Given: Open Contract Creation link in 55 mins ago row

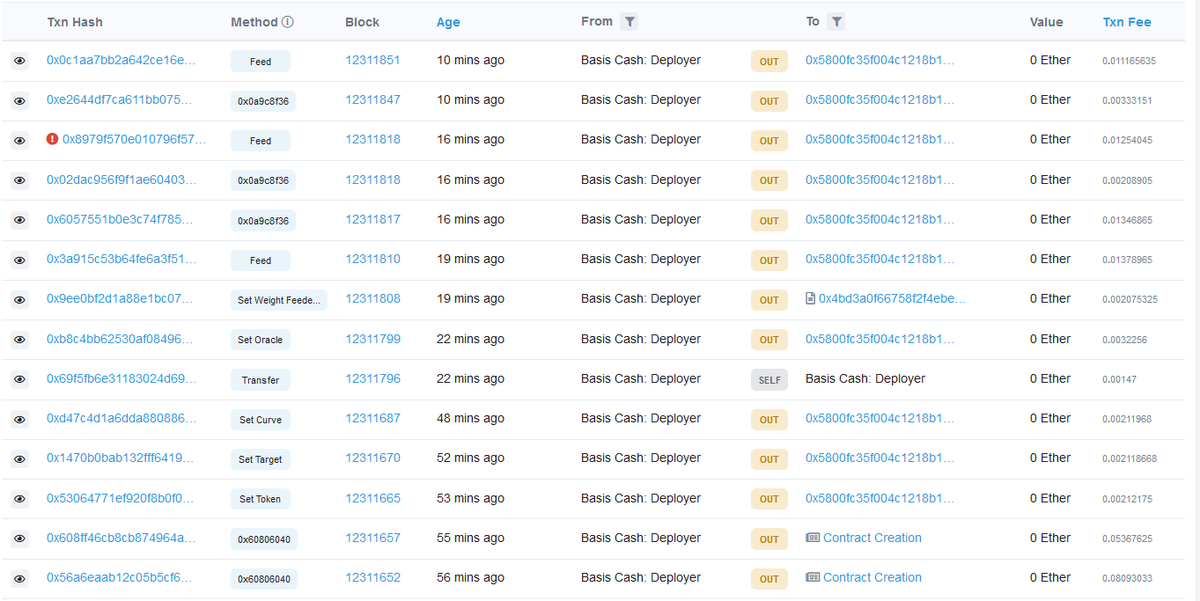Looking at the screenshot, I should (872, 538).
